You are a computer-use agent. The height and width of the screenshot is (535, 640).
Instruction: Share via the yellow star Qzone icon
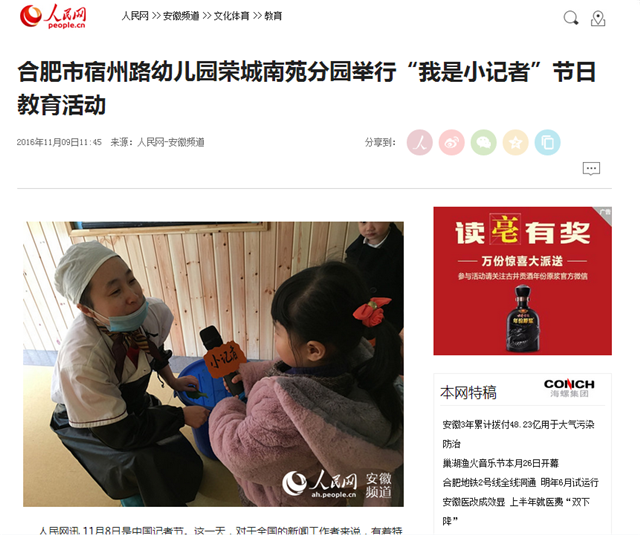click(516, 142)
